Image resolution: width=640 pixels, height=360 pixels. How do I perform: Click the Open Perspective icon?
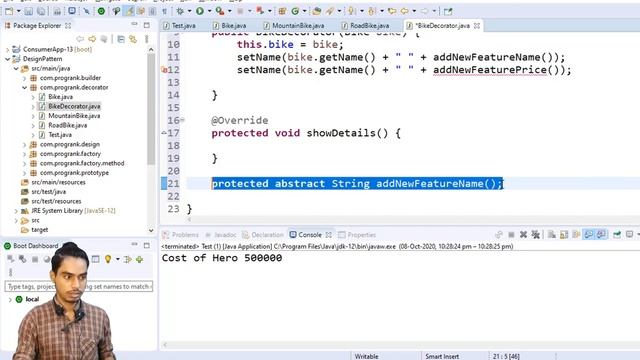pos(448,11)
